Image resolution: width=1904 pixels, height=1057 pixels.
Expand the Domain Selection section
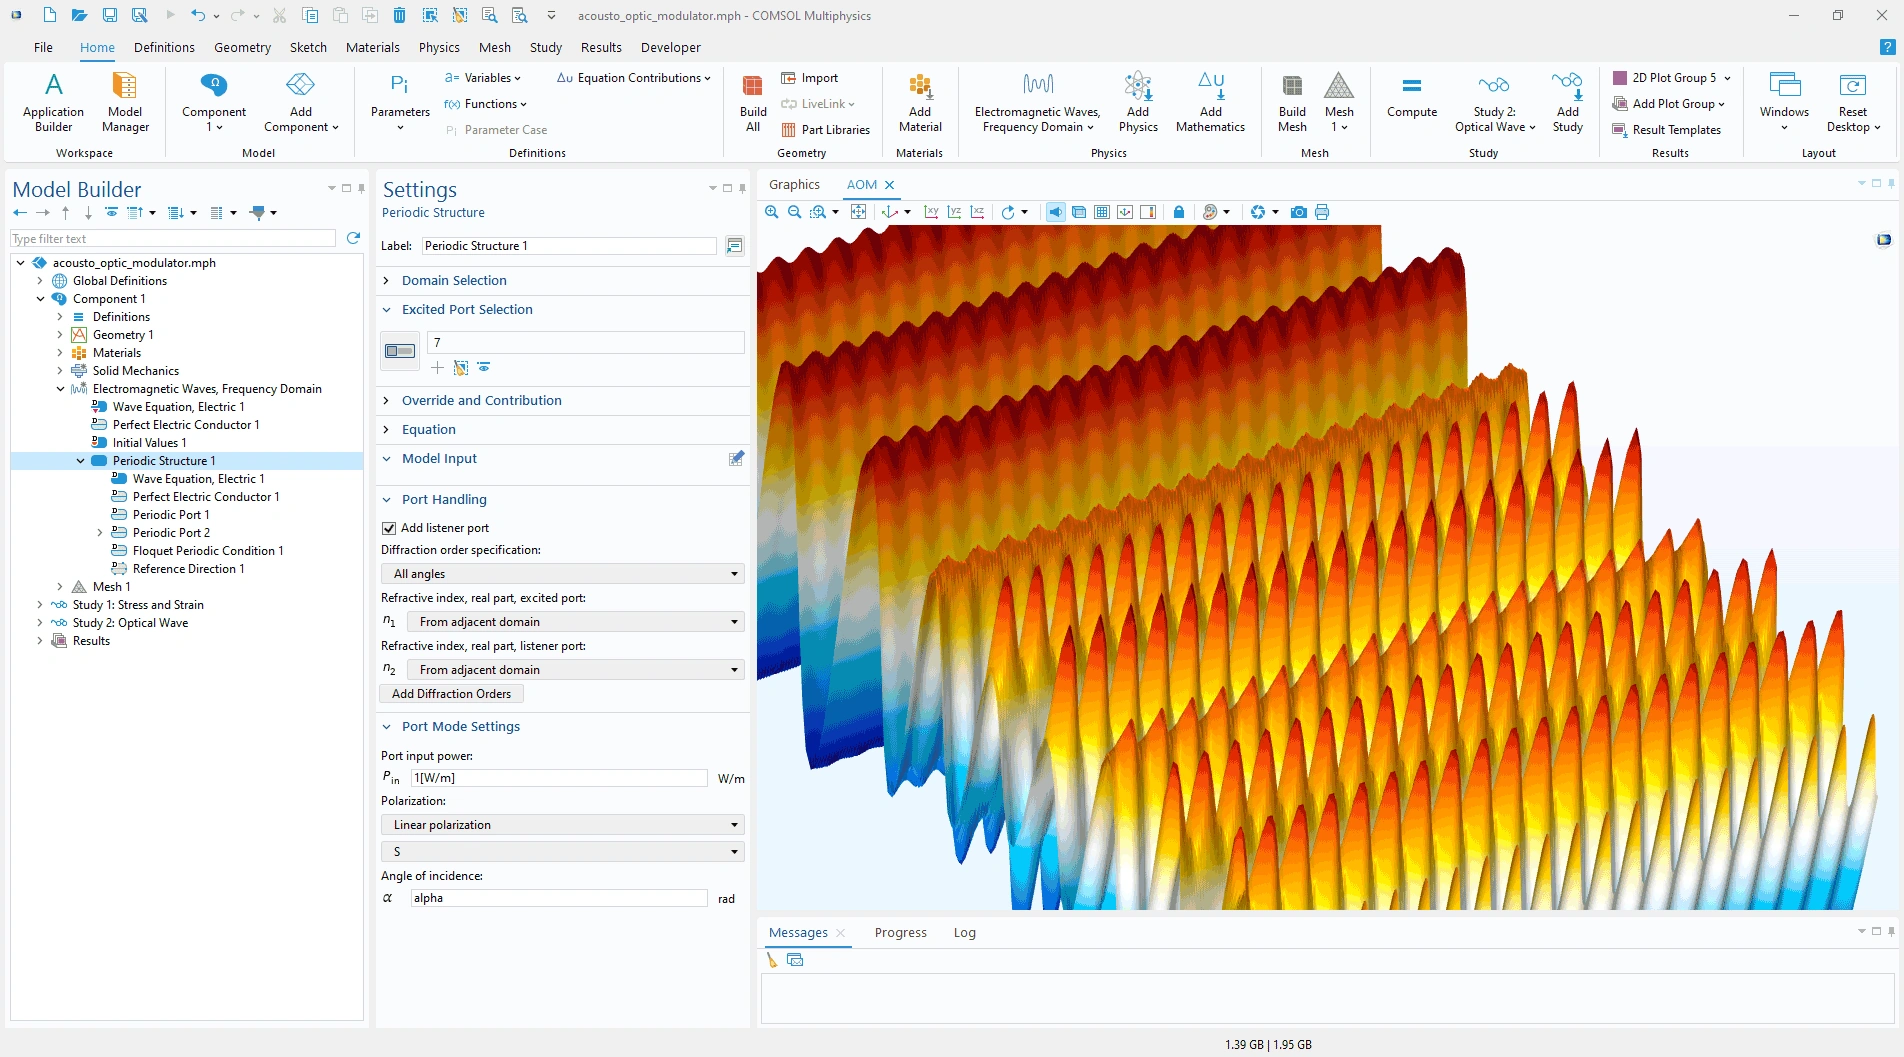pos(454,281)
